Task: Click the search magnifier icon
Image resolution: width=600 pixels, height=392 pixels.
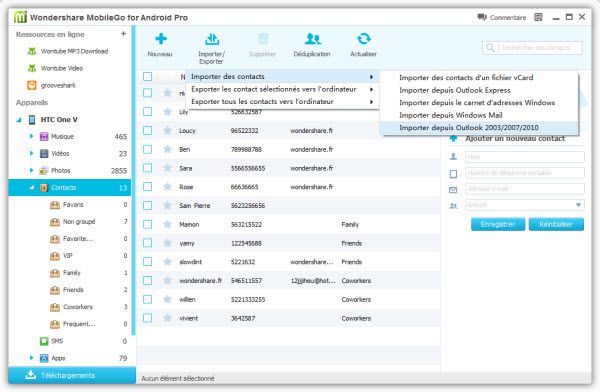Action: [x=490, y=48]
